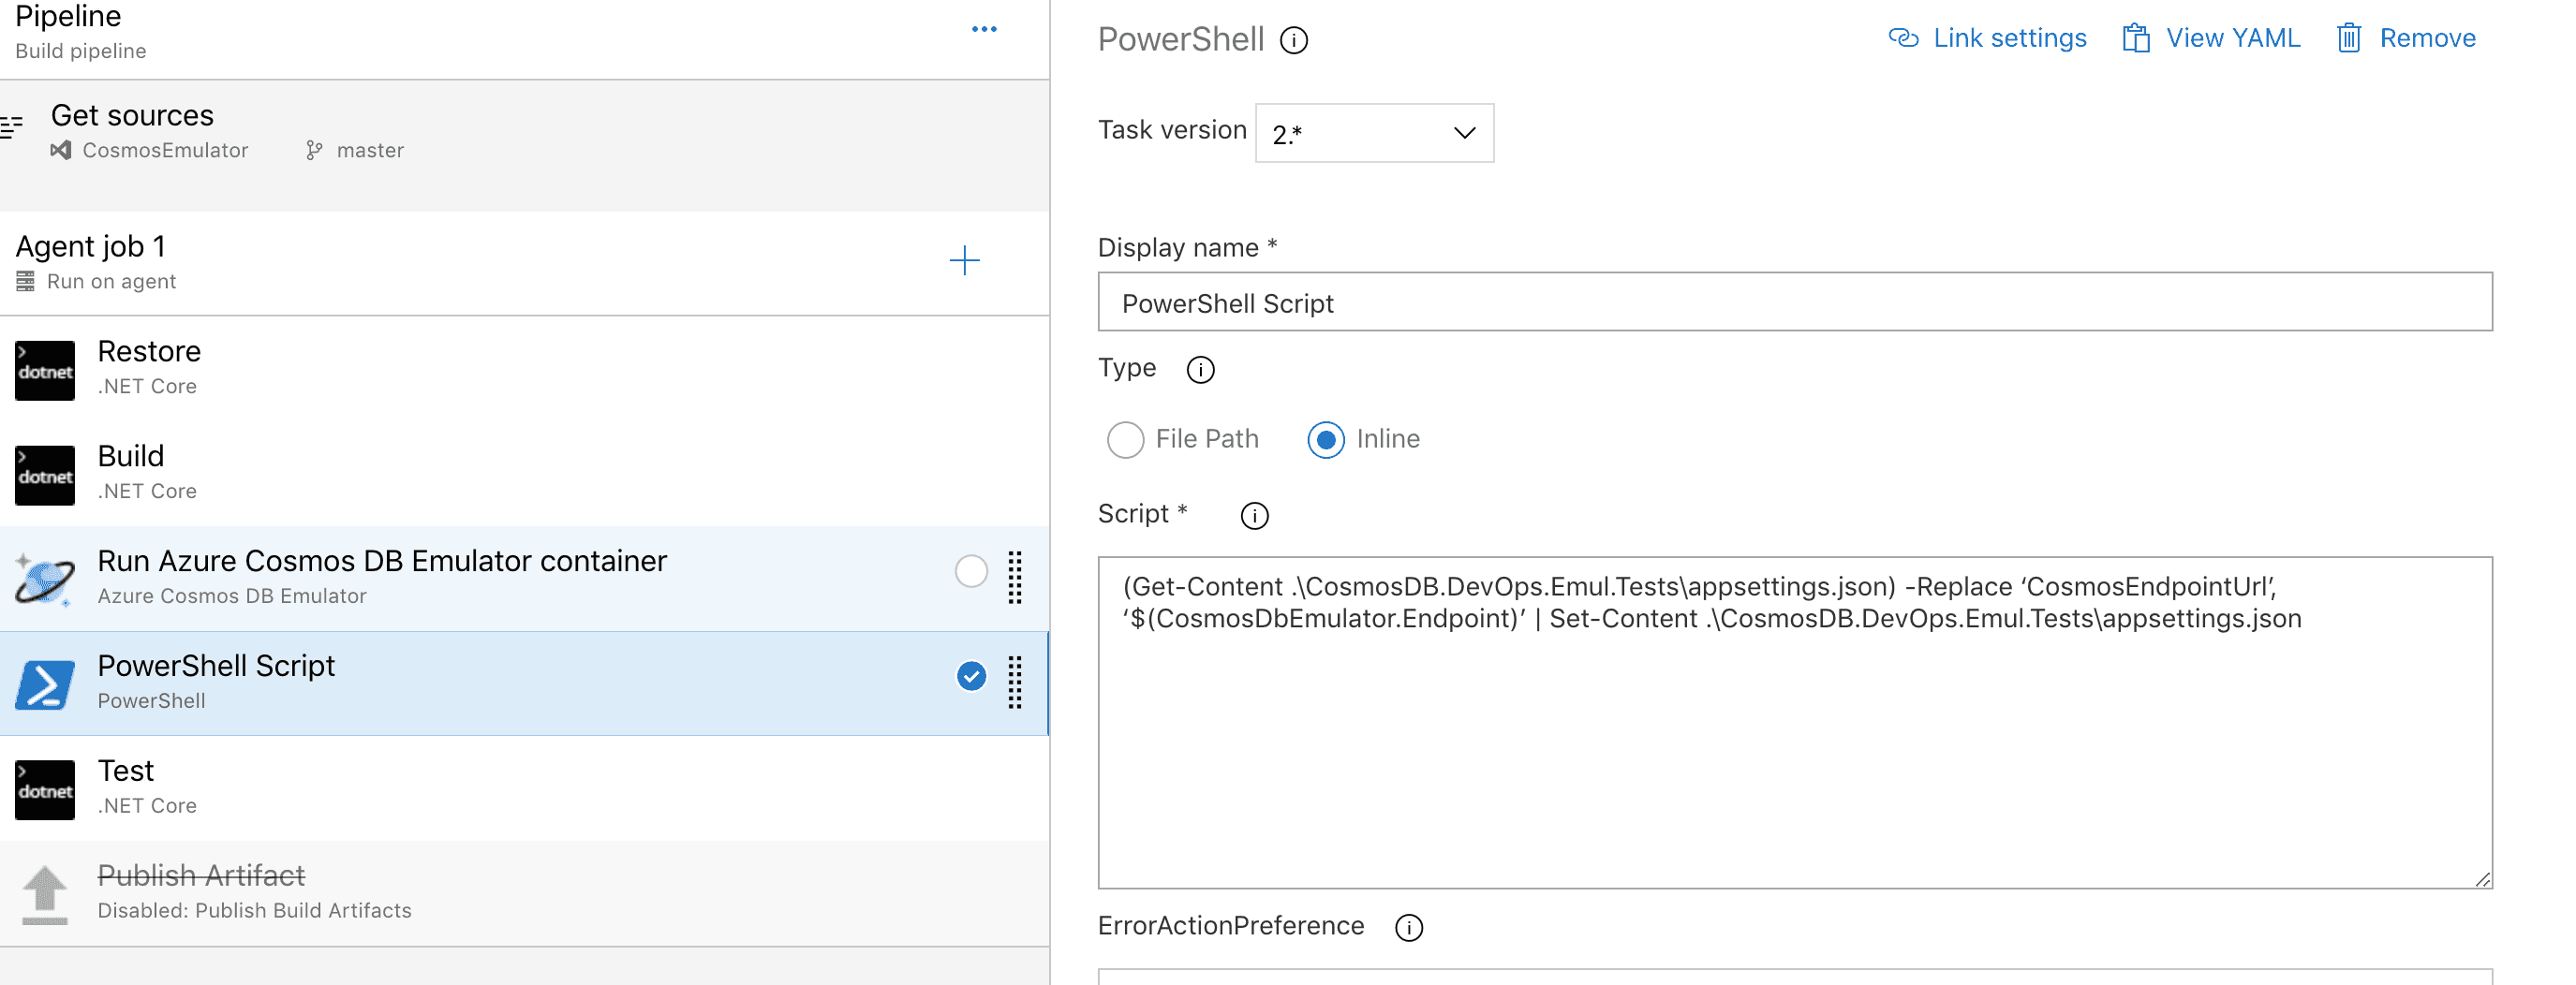Click the dotnet icon of the Test task
Image resolution: width=2576 pixels, height=985 pixels.
45,790
